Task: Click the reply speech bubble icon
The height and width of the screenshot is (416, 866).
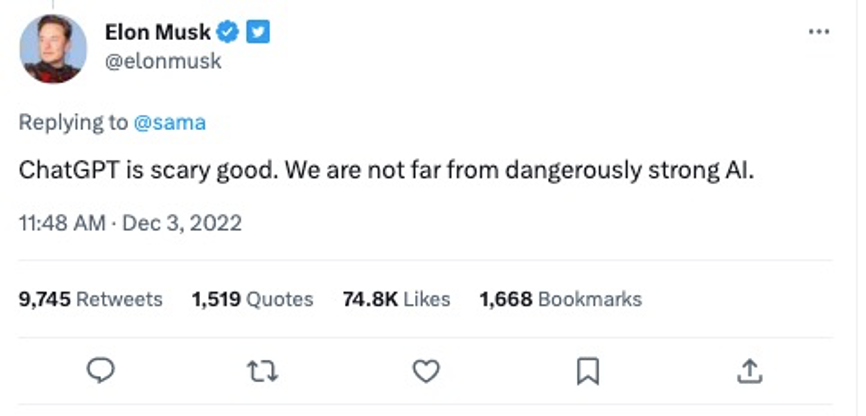Action: click(100, 371)
